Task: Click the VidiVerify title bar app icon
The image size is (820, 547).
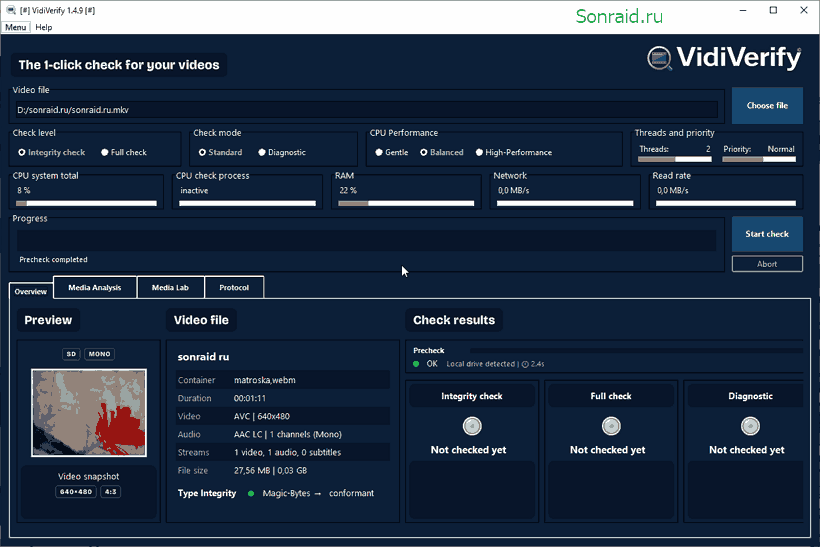Action: 10,10
